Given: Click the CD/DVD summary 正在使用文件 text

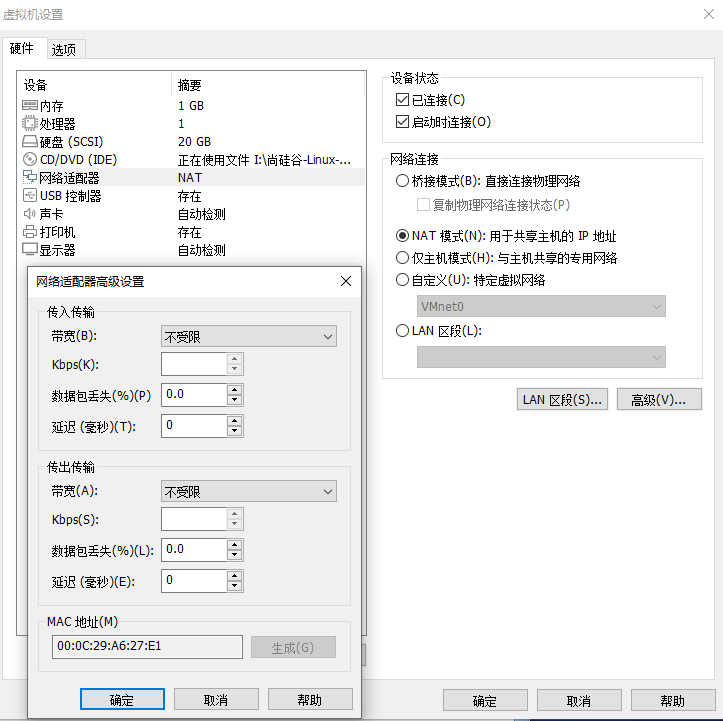Looking at the screenshot, I should [x=264, y=160].
